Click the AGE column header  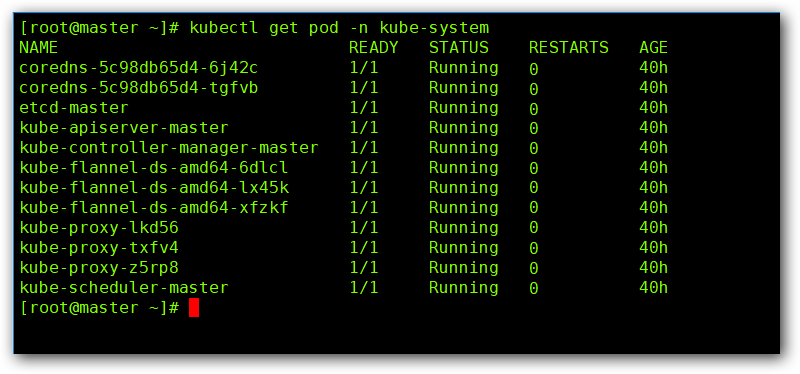tap(654, 48)
